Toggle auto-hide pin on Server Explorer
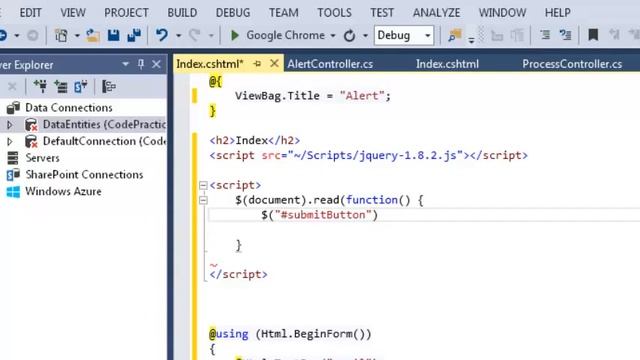The height and width of the screenshot is (360, 640). pyautogui.click(x=141, y=64)
